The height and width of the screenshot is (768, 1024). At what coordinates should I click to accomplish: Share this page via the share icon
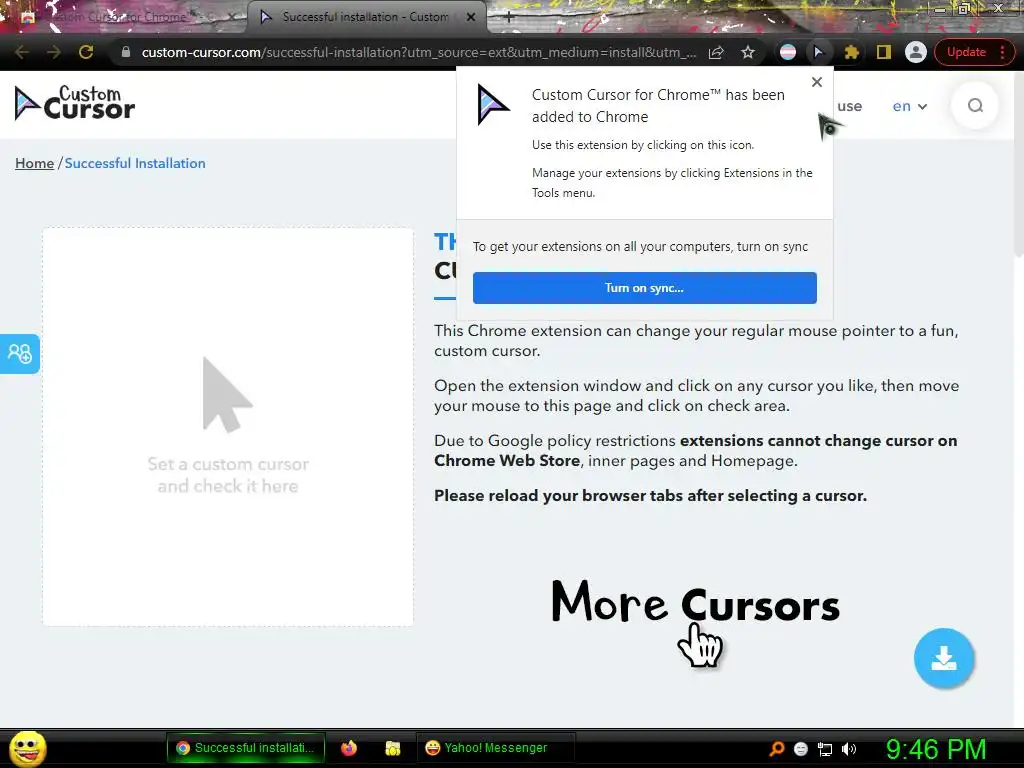click(716, 52)
